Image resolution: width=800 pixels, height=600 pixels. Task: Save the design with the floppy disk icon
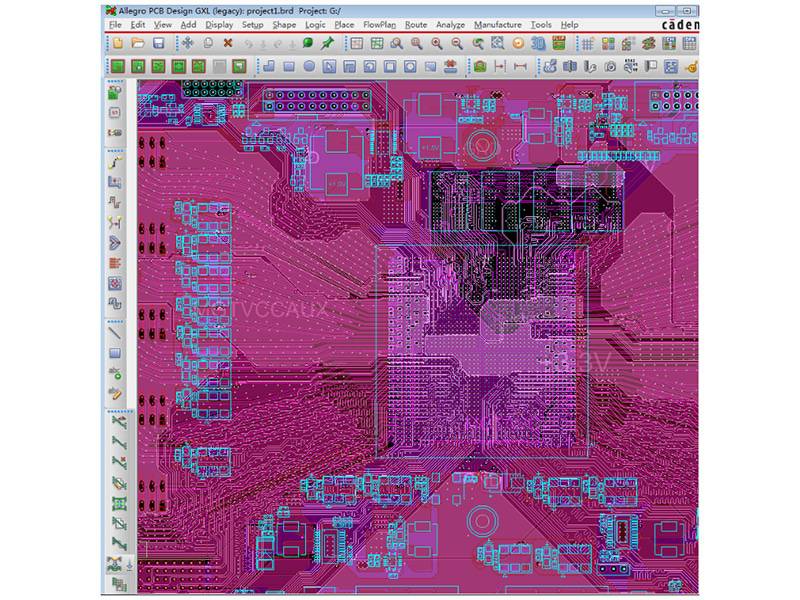158,43
